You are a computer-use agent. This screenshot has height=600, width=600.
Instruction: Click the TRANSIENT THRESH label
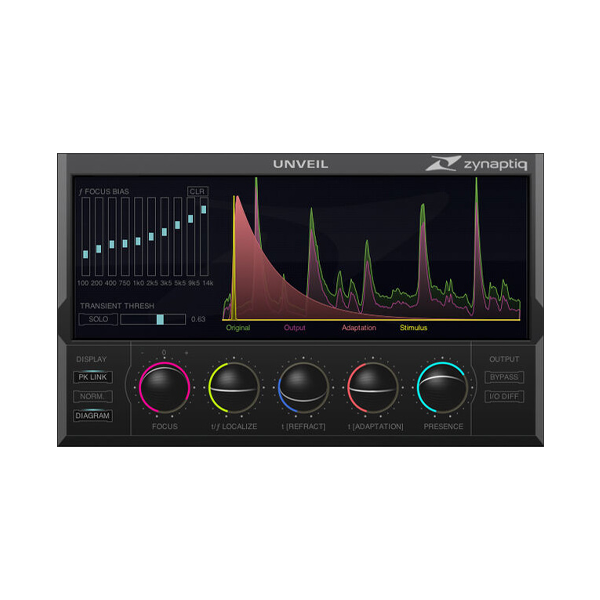[117, 306]
